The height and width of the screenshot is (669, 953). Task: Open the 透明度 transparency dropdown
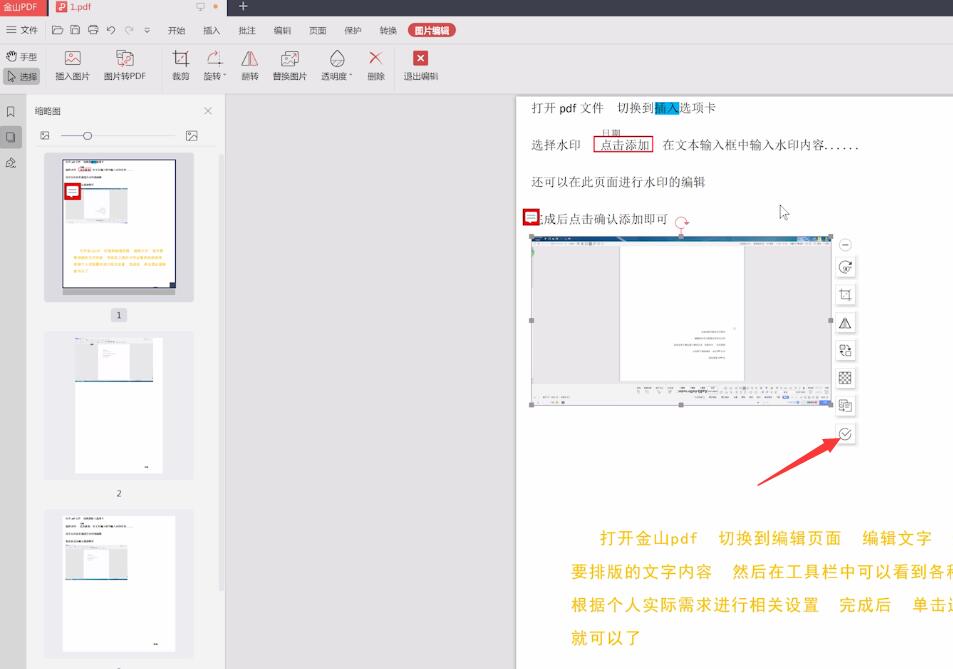pyautogui.click(x=337, y=66)
